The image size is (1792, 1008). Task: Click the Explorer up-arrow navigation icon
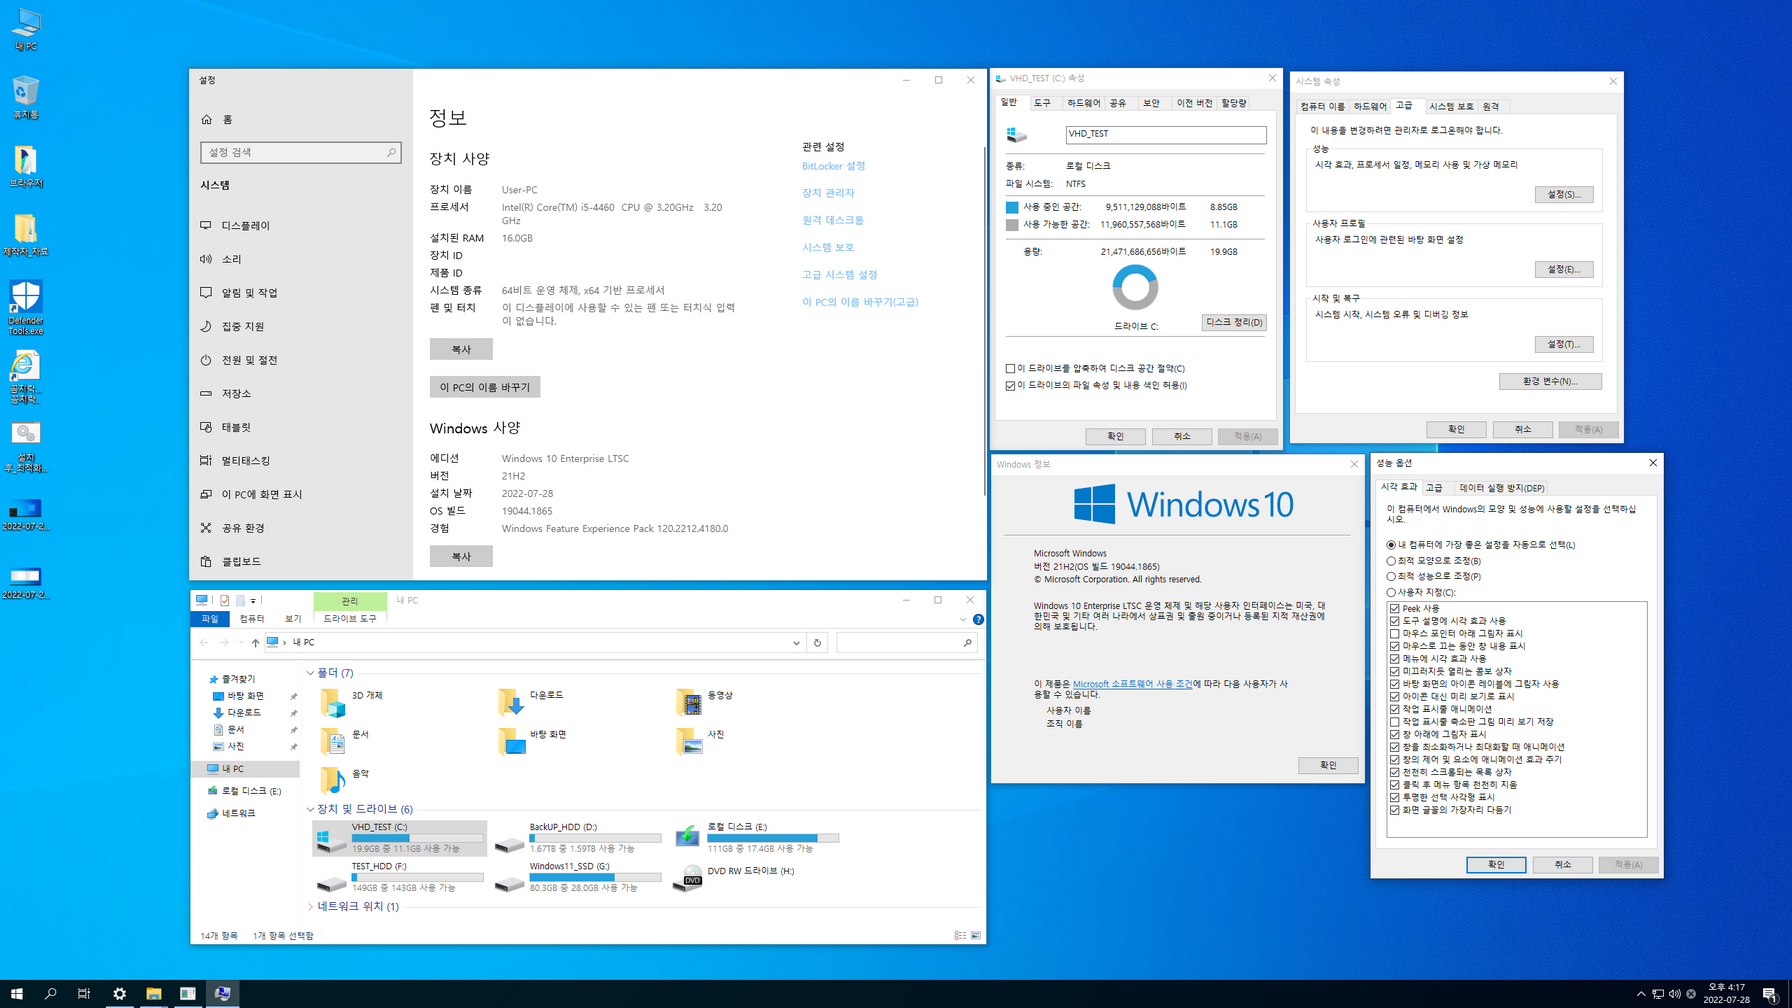click(255, 643)
